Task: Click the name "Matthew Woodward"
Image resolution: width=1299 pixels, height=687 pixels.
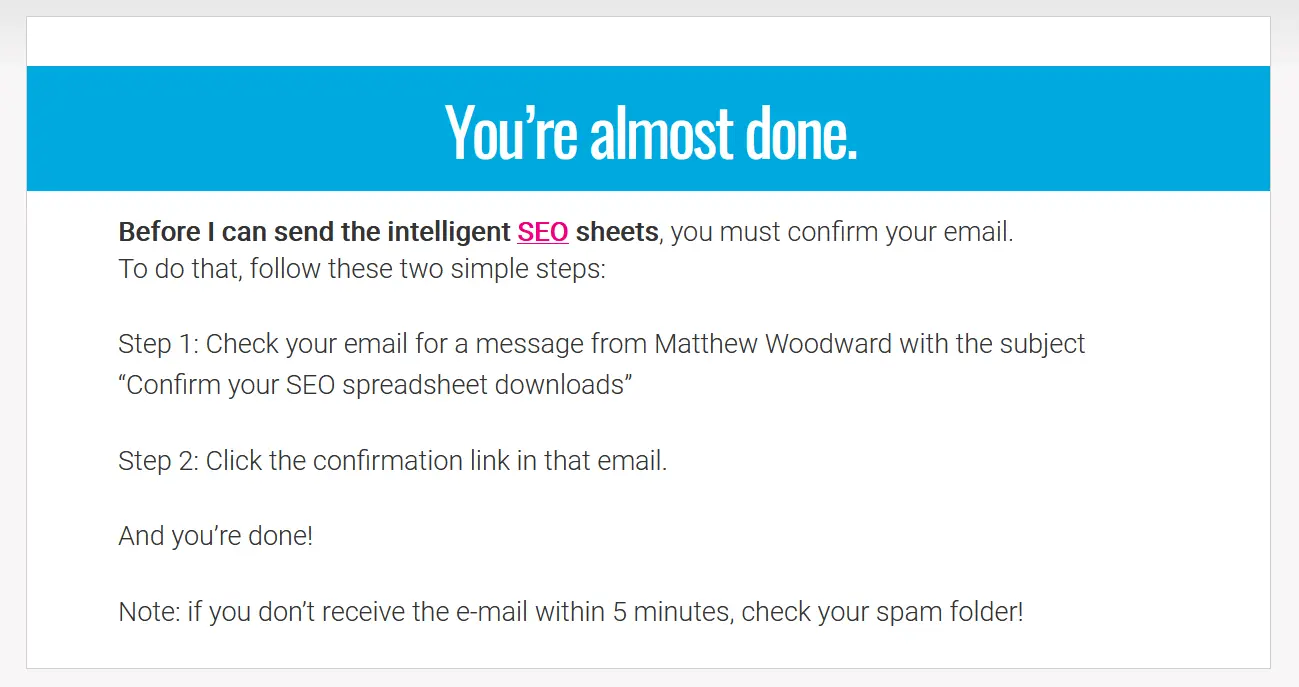Action: click(773, 344)
